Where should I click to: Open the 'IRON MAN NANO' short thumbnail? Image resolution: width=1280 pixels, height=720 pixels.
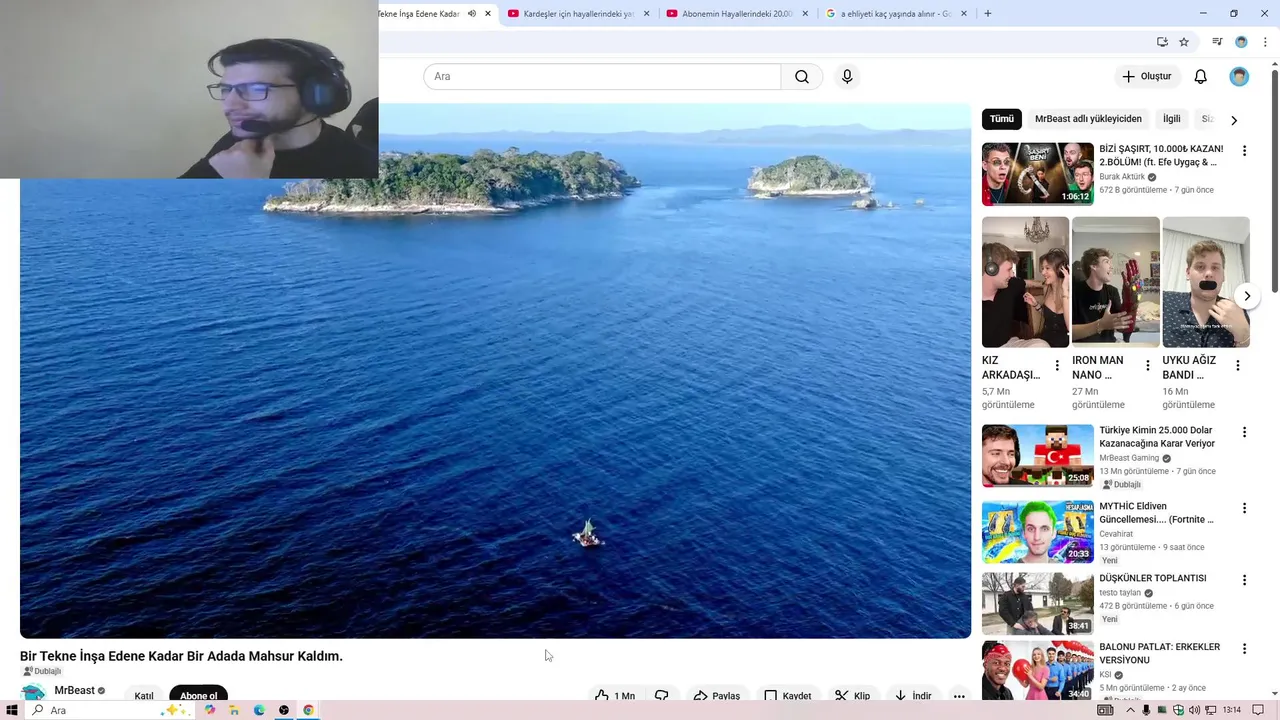(1115, 282)
